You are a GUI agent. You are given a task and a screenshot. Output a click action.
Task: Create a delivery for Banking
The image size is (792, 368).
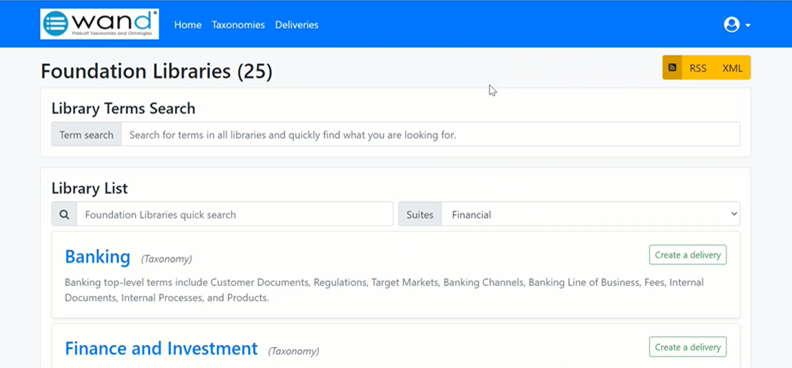(687, 255)
